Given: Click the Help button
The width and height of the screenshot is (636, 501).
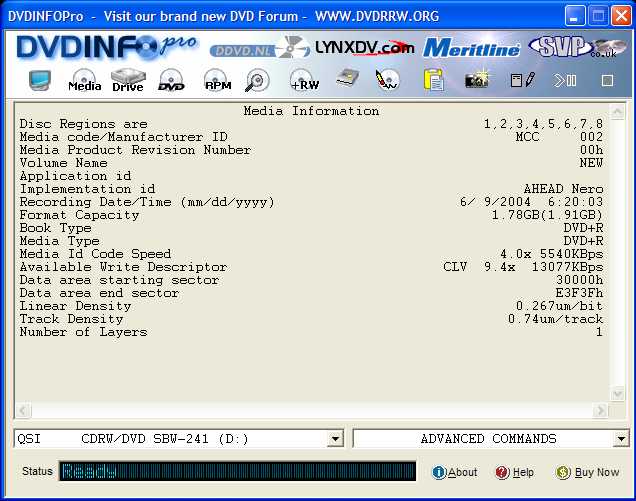Looking at the screenshot, I should click(514, 472).
